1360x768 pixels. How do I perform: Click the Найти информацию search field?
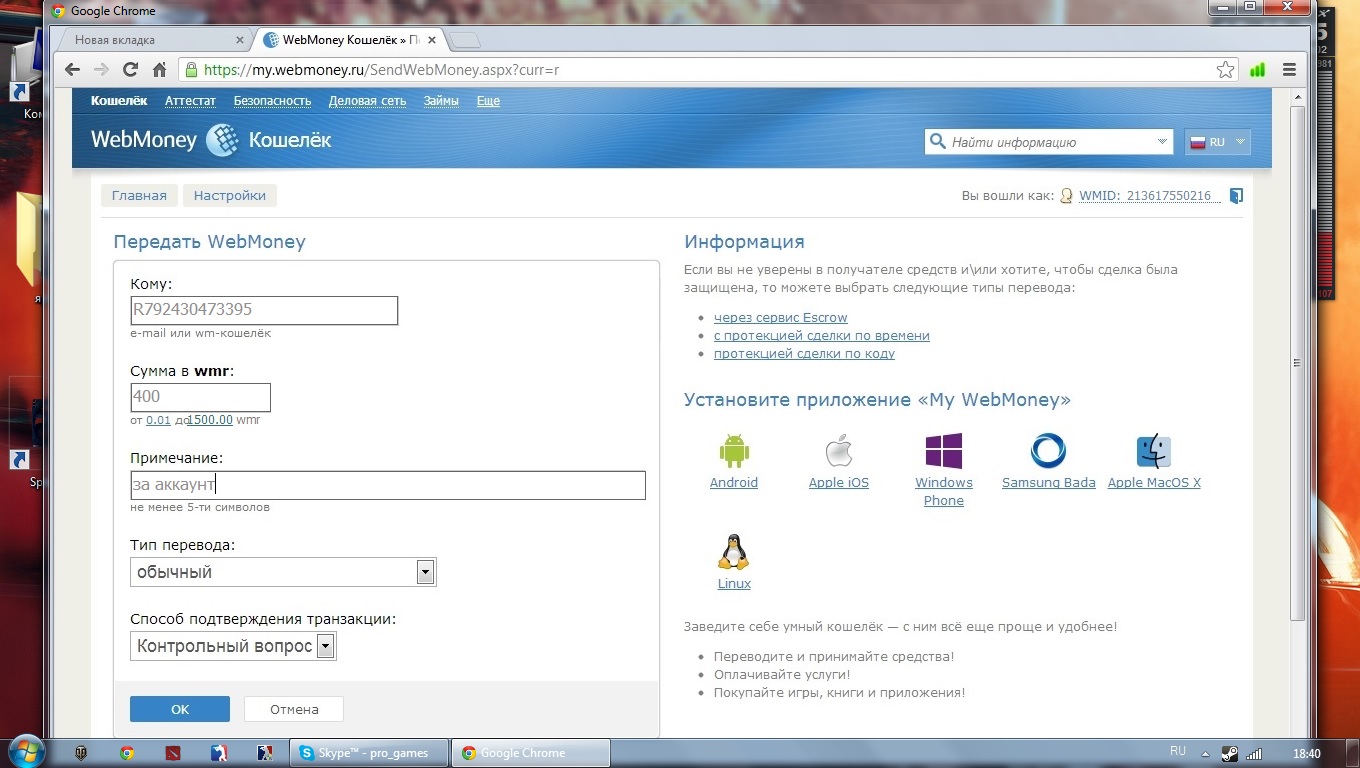[x=1049, y=142]
